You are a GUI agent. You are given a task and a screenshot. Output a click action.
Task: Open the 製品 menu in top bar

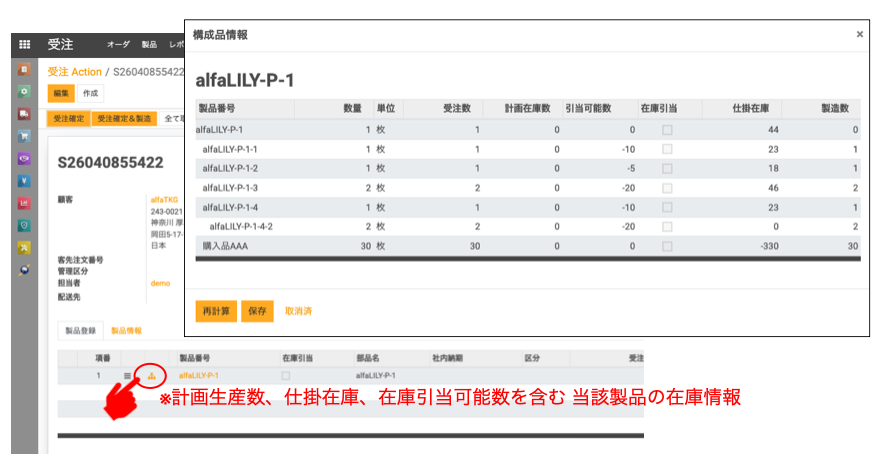[x=149, y=45]
